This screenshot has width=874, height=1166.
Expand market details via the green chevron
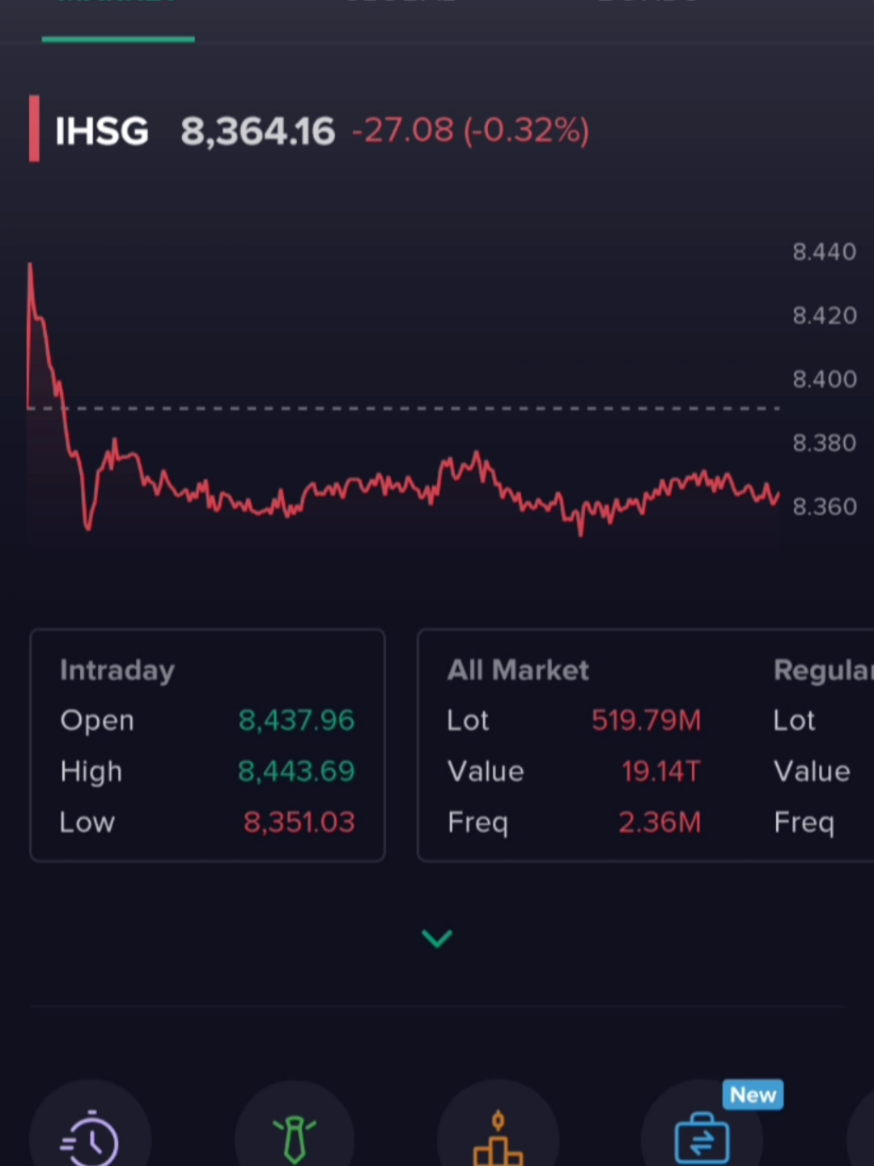point(437,938)
